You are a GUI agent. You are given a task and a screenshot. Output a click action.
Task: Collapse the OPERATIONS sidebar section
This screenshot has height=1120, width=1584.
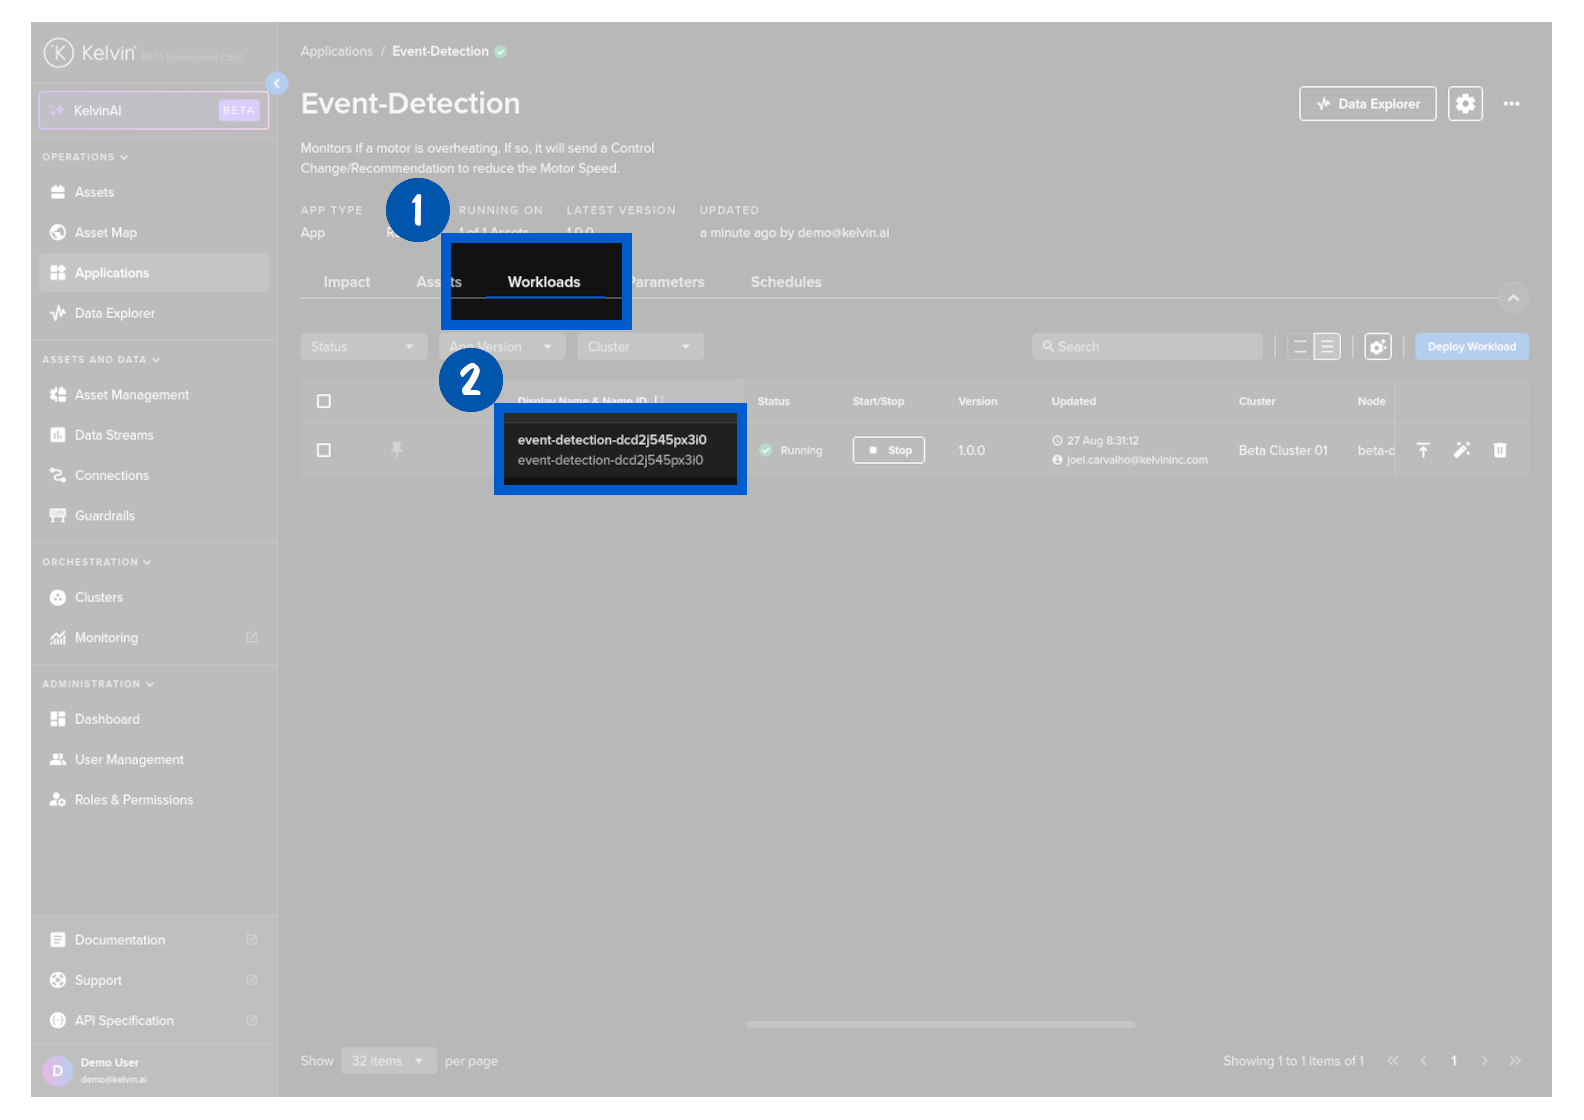[85, 157]
